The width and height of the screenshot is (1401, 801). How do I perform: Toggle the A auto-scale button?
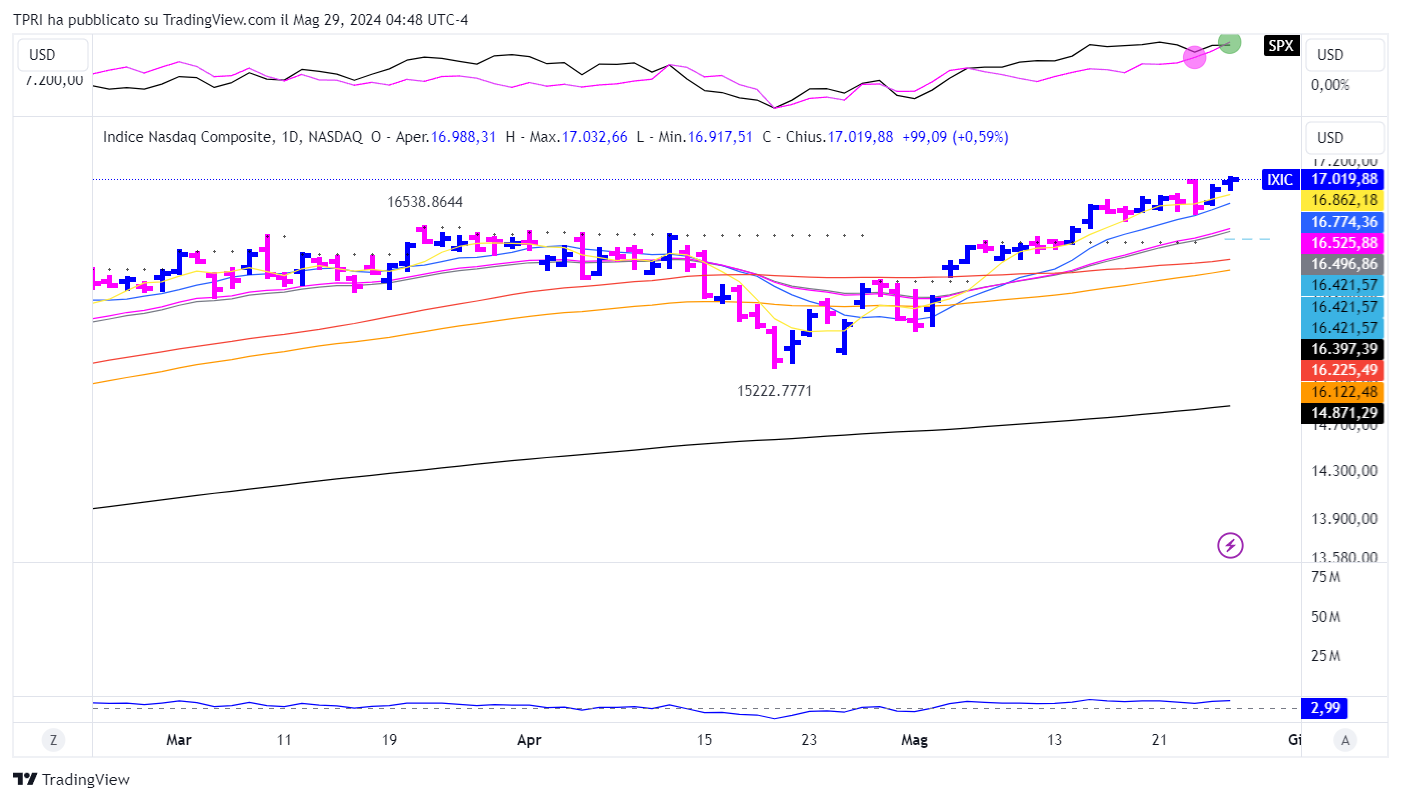[1347, 740]
